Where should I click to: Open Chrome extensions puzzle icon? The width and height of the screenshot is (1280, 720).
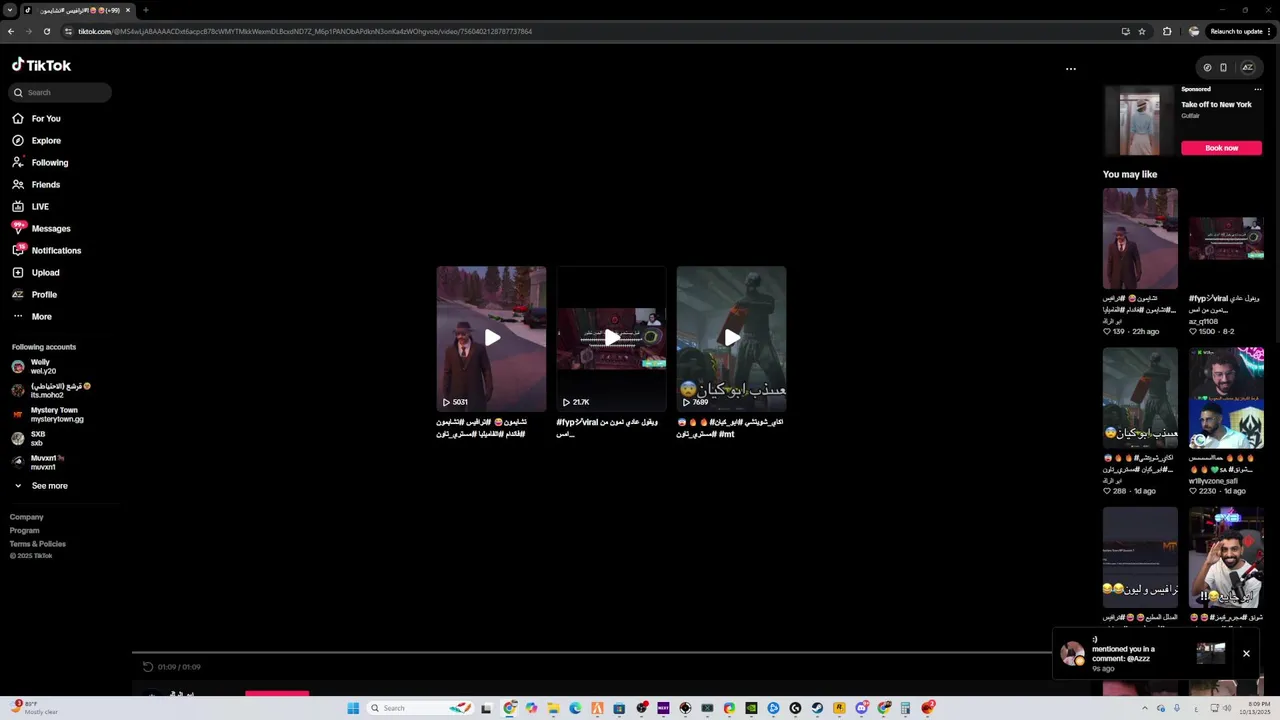tap(1167, 31)
